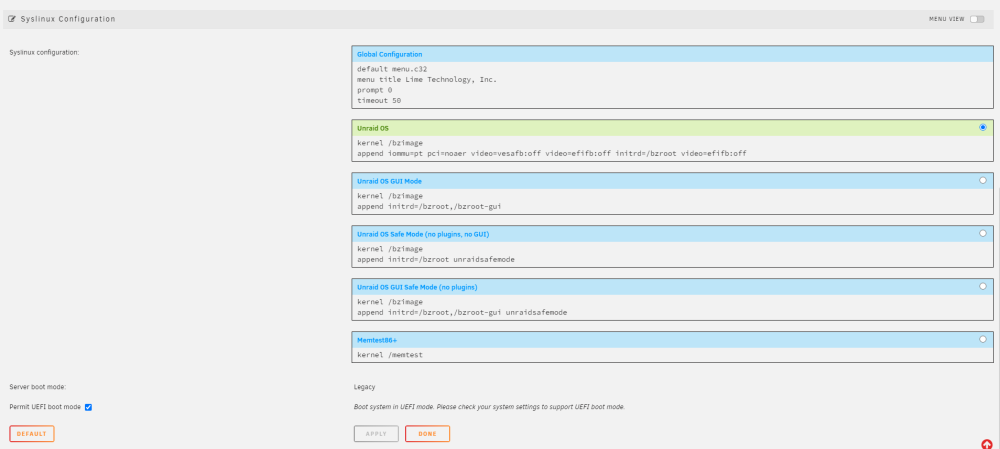Click the red back-to-top arrow icon
The width and height of the screenshot is (1000, 449).
pyautogui.click(x=987, y=444)
